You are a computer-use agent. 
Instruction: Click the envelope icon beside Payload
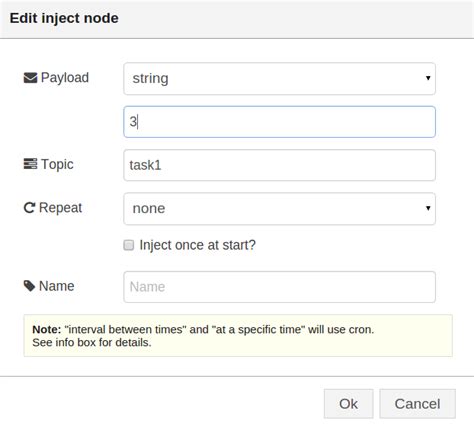point(30,78)
